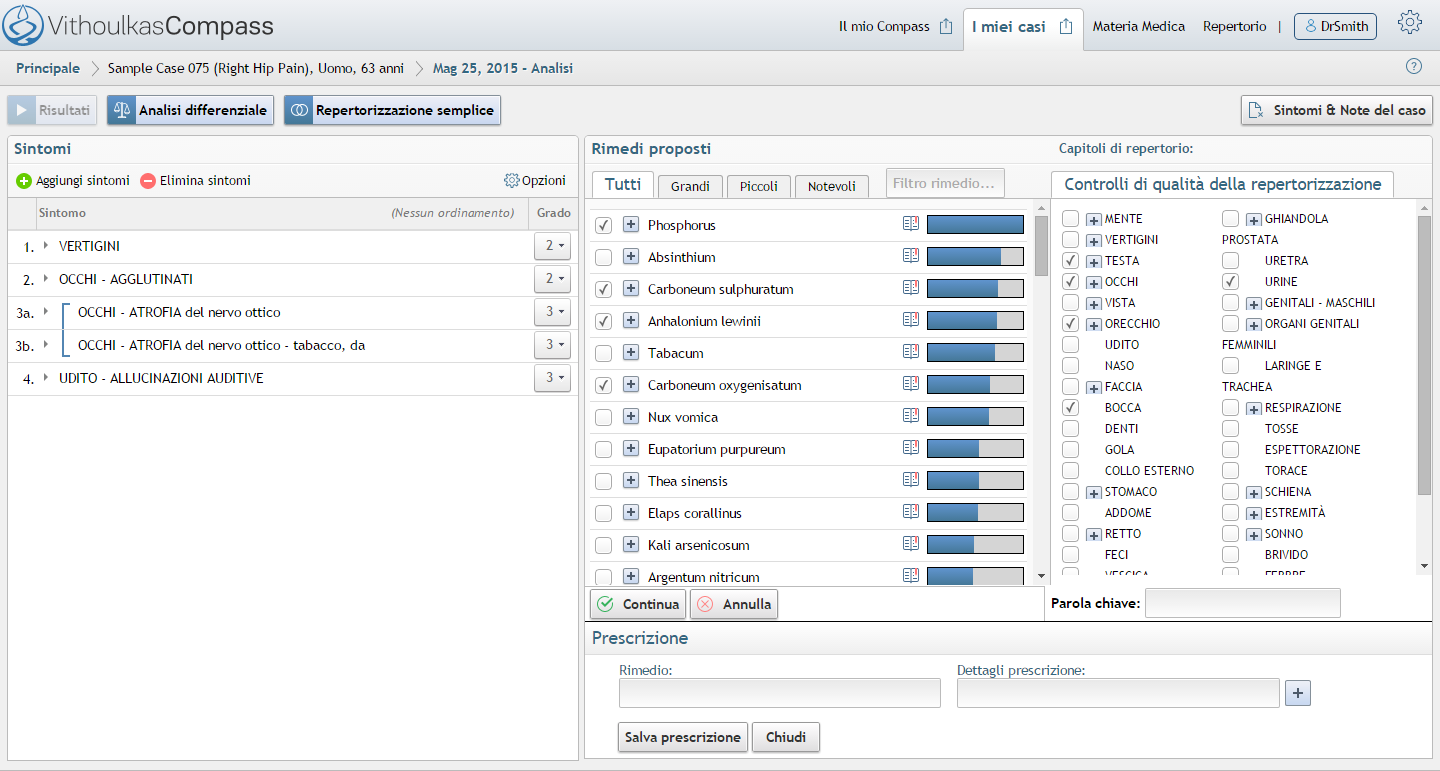Screen dimensions: 1440x771
Task: Check the MENTE chapter checkbox
Action: [x=1071, y=218]
